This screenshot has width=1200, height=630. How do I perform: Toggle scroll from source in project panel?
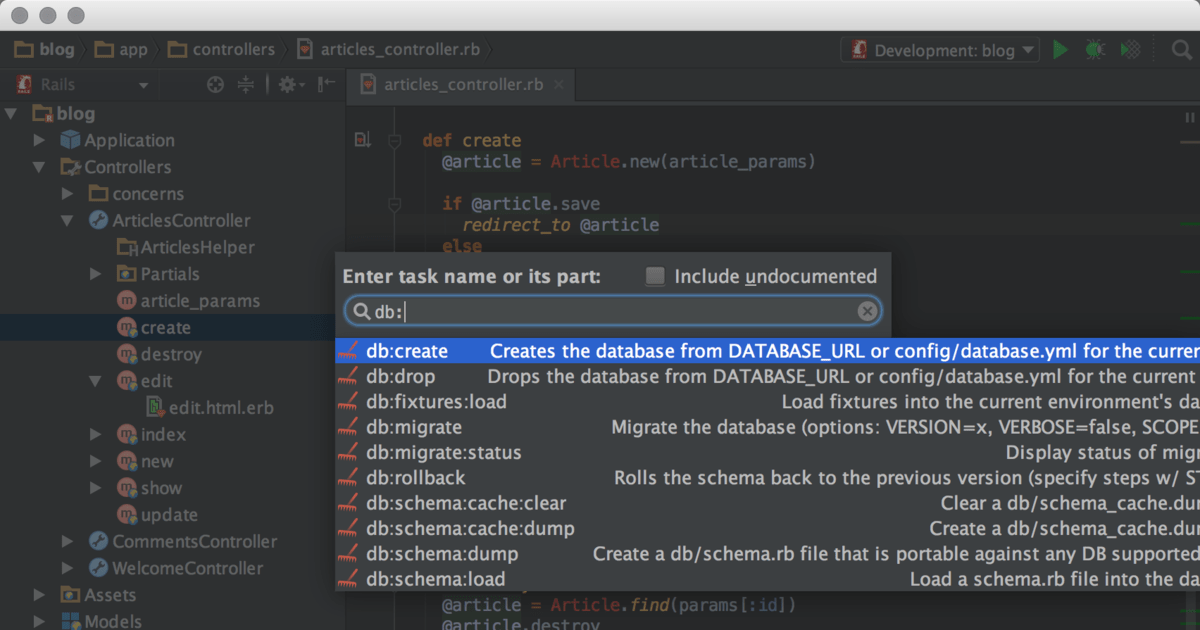pyautogui.click(x=215, y=84)
